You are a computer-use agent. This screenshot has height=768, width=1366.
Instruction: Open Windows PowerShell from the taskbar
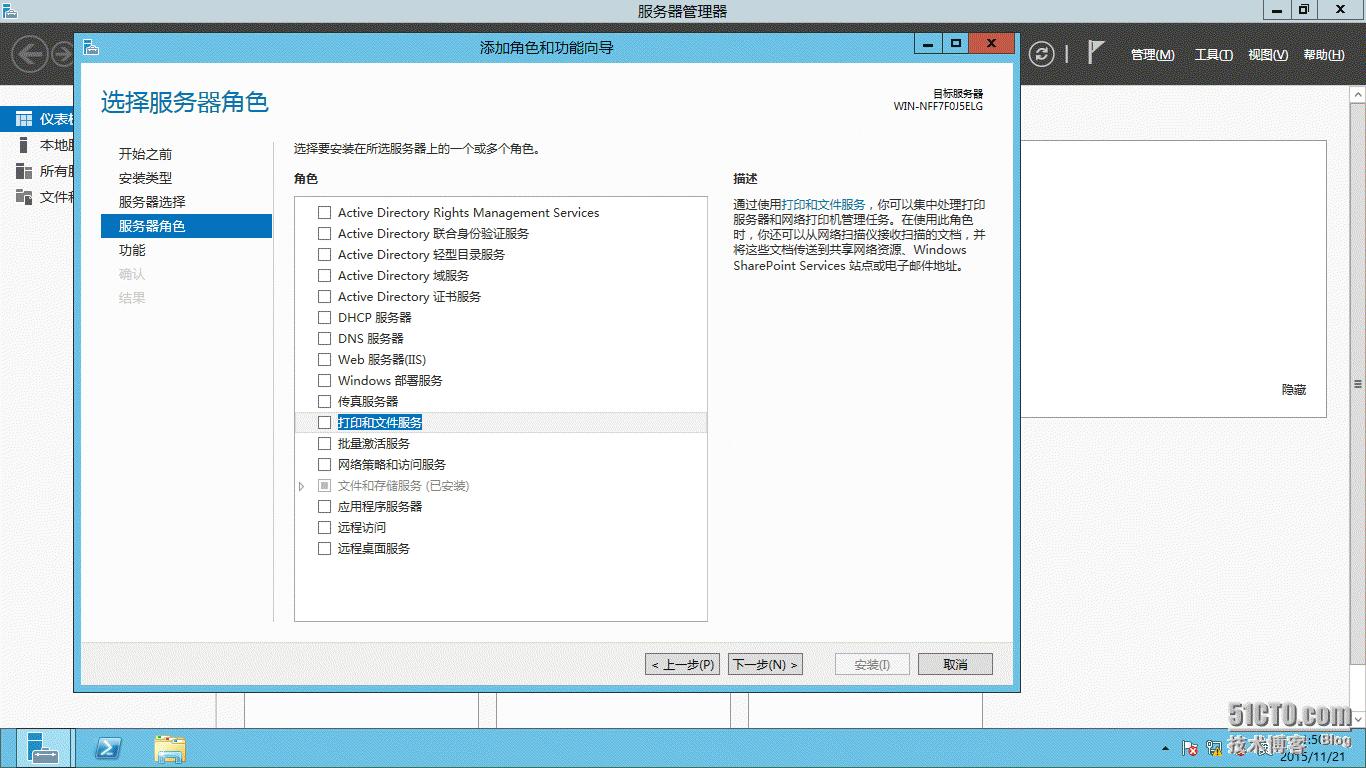[108, 749]
